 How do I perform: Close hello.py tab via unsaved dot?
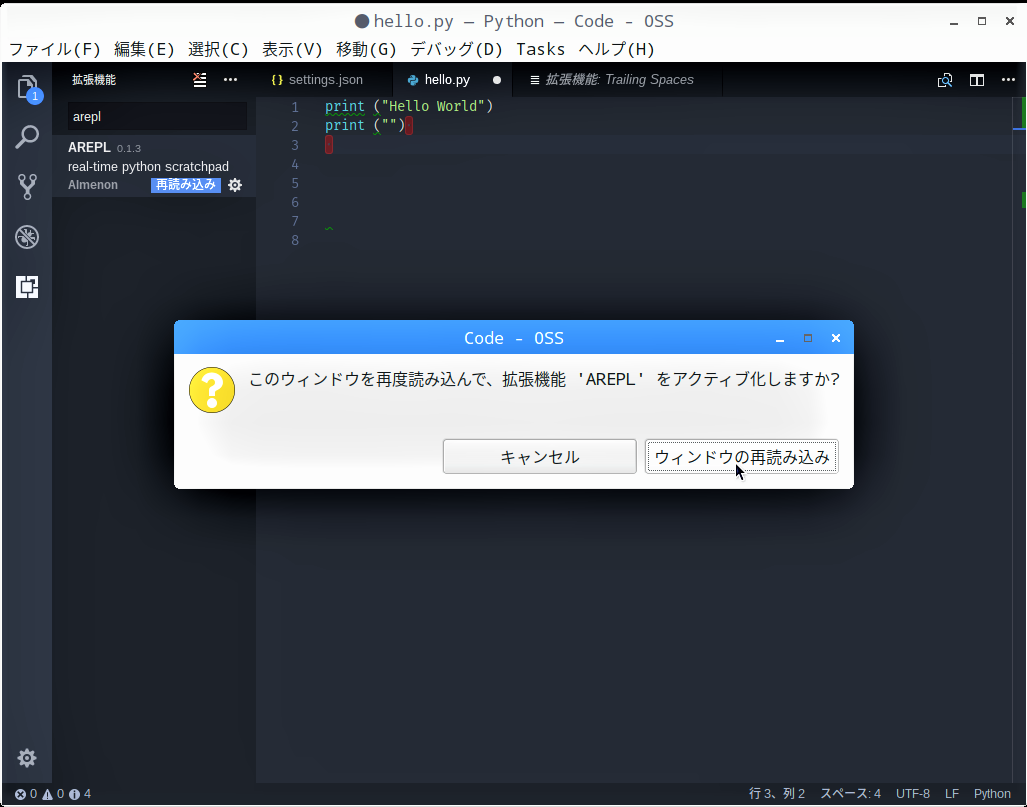[496, 80]
